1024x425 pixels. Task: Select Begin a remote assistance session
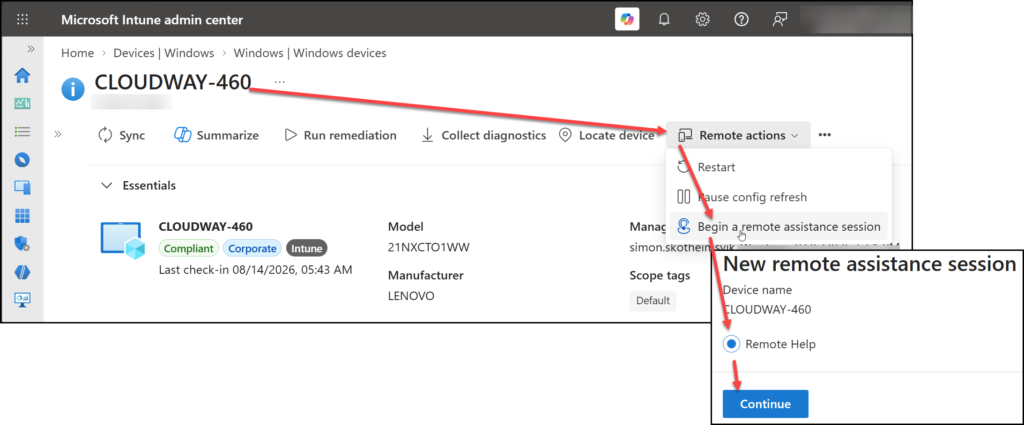(x=778, y=227)
